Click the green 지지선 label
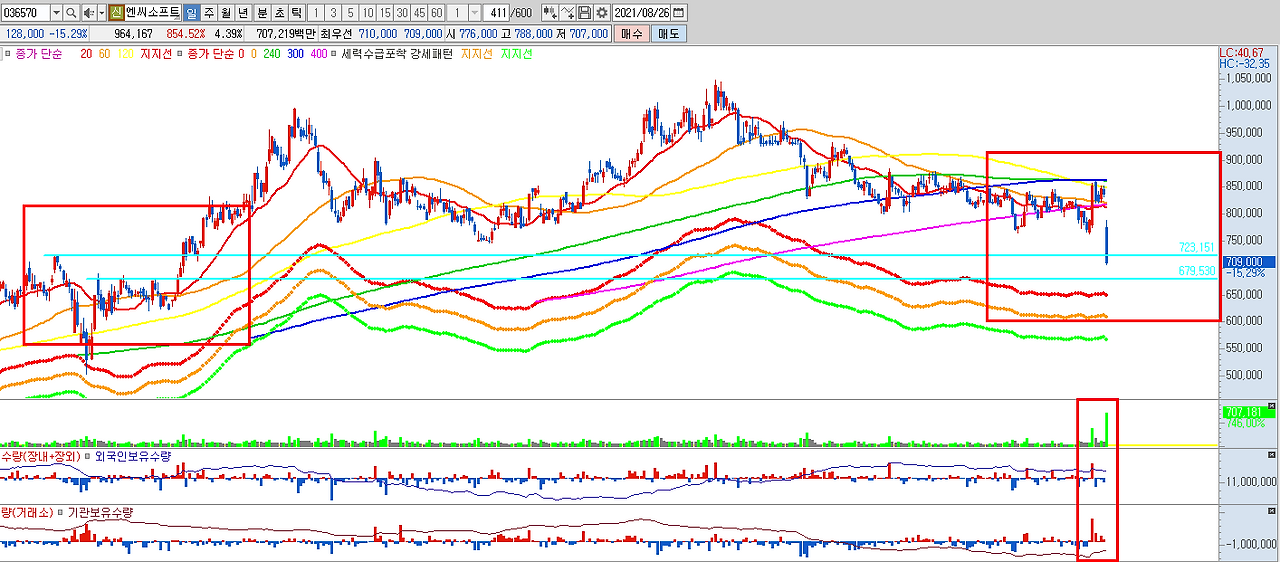The image size is (1280, 562). pos(516,54)
